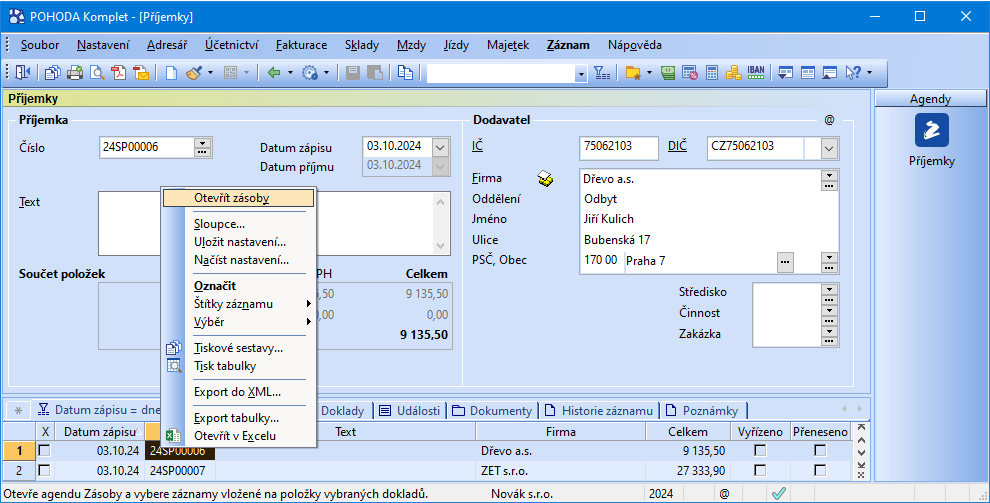
Task: Expand the DIČ dropdown arrow
Action: point(829,148)
